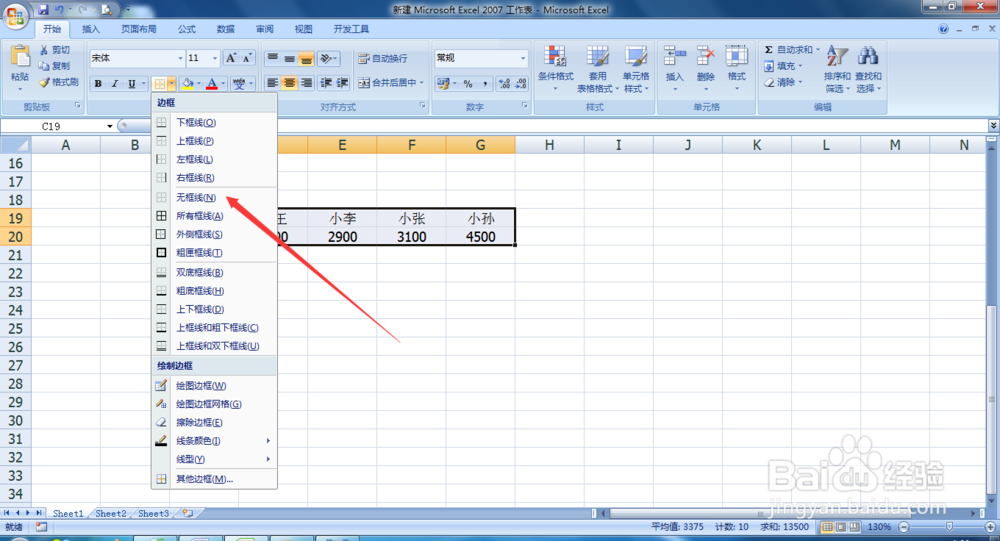The width and height of the screenshot is (1000, 541).
Task: Select All Borders (所有框线) menu item
Action: 214,216
